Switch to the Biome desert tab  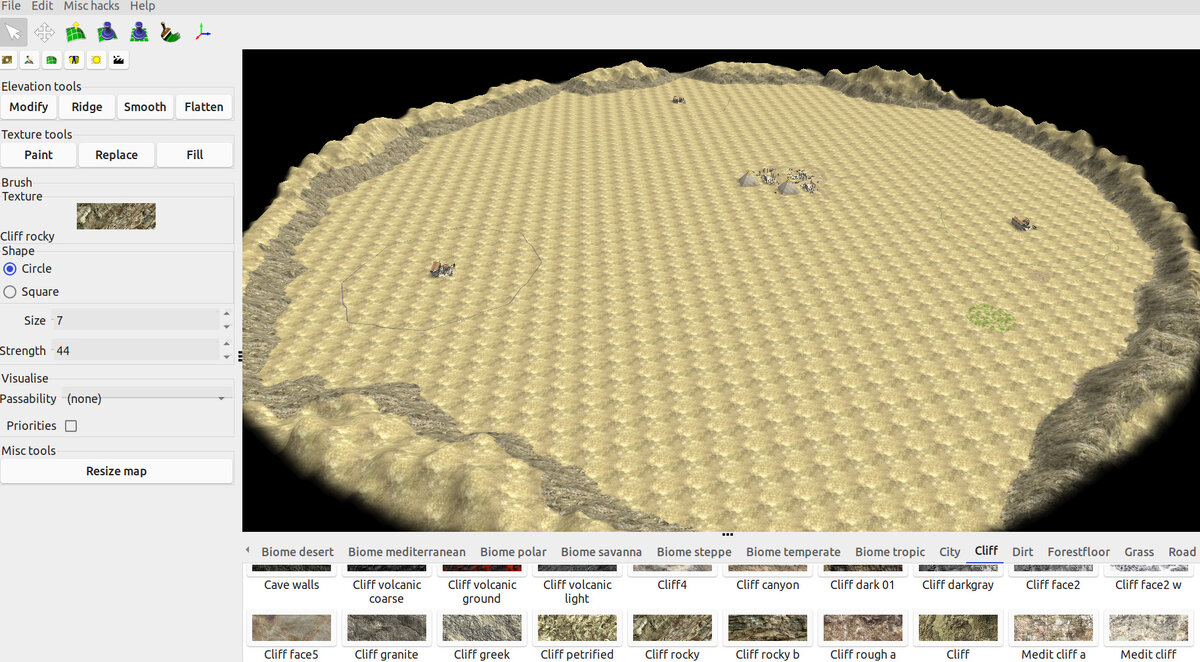297,552
